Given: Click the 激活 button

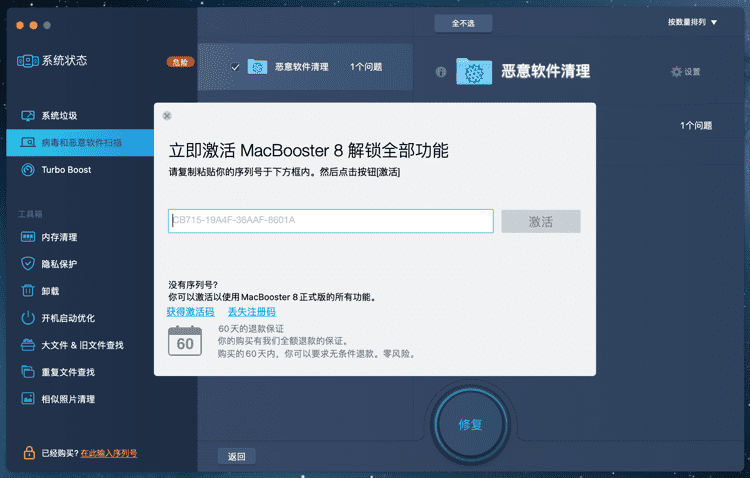Looking at the screenshot, I should 541,222.
